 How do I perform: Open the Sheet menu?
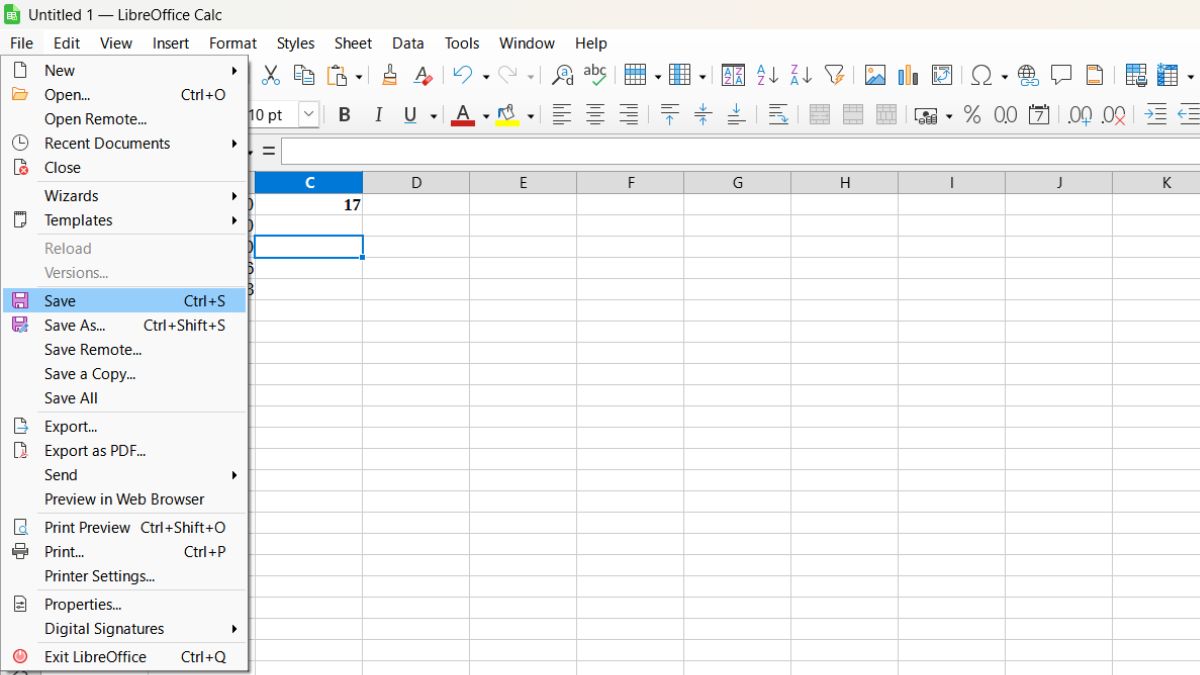click(353, 43)
